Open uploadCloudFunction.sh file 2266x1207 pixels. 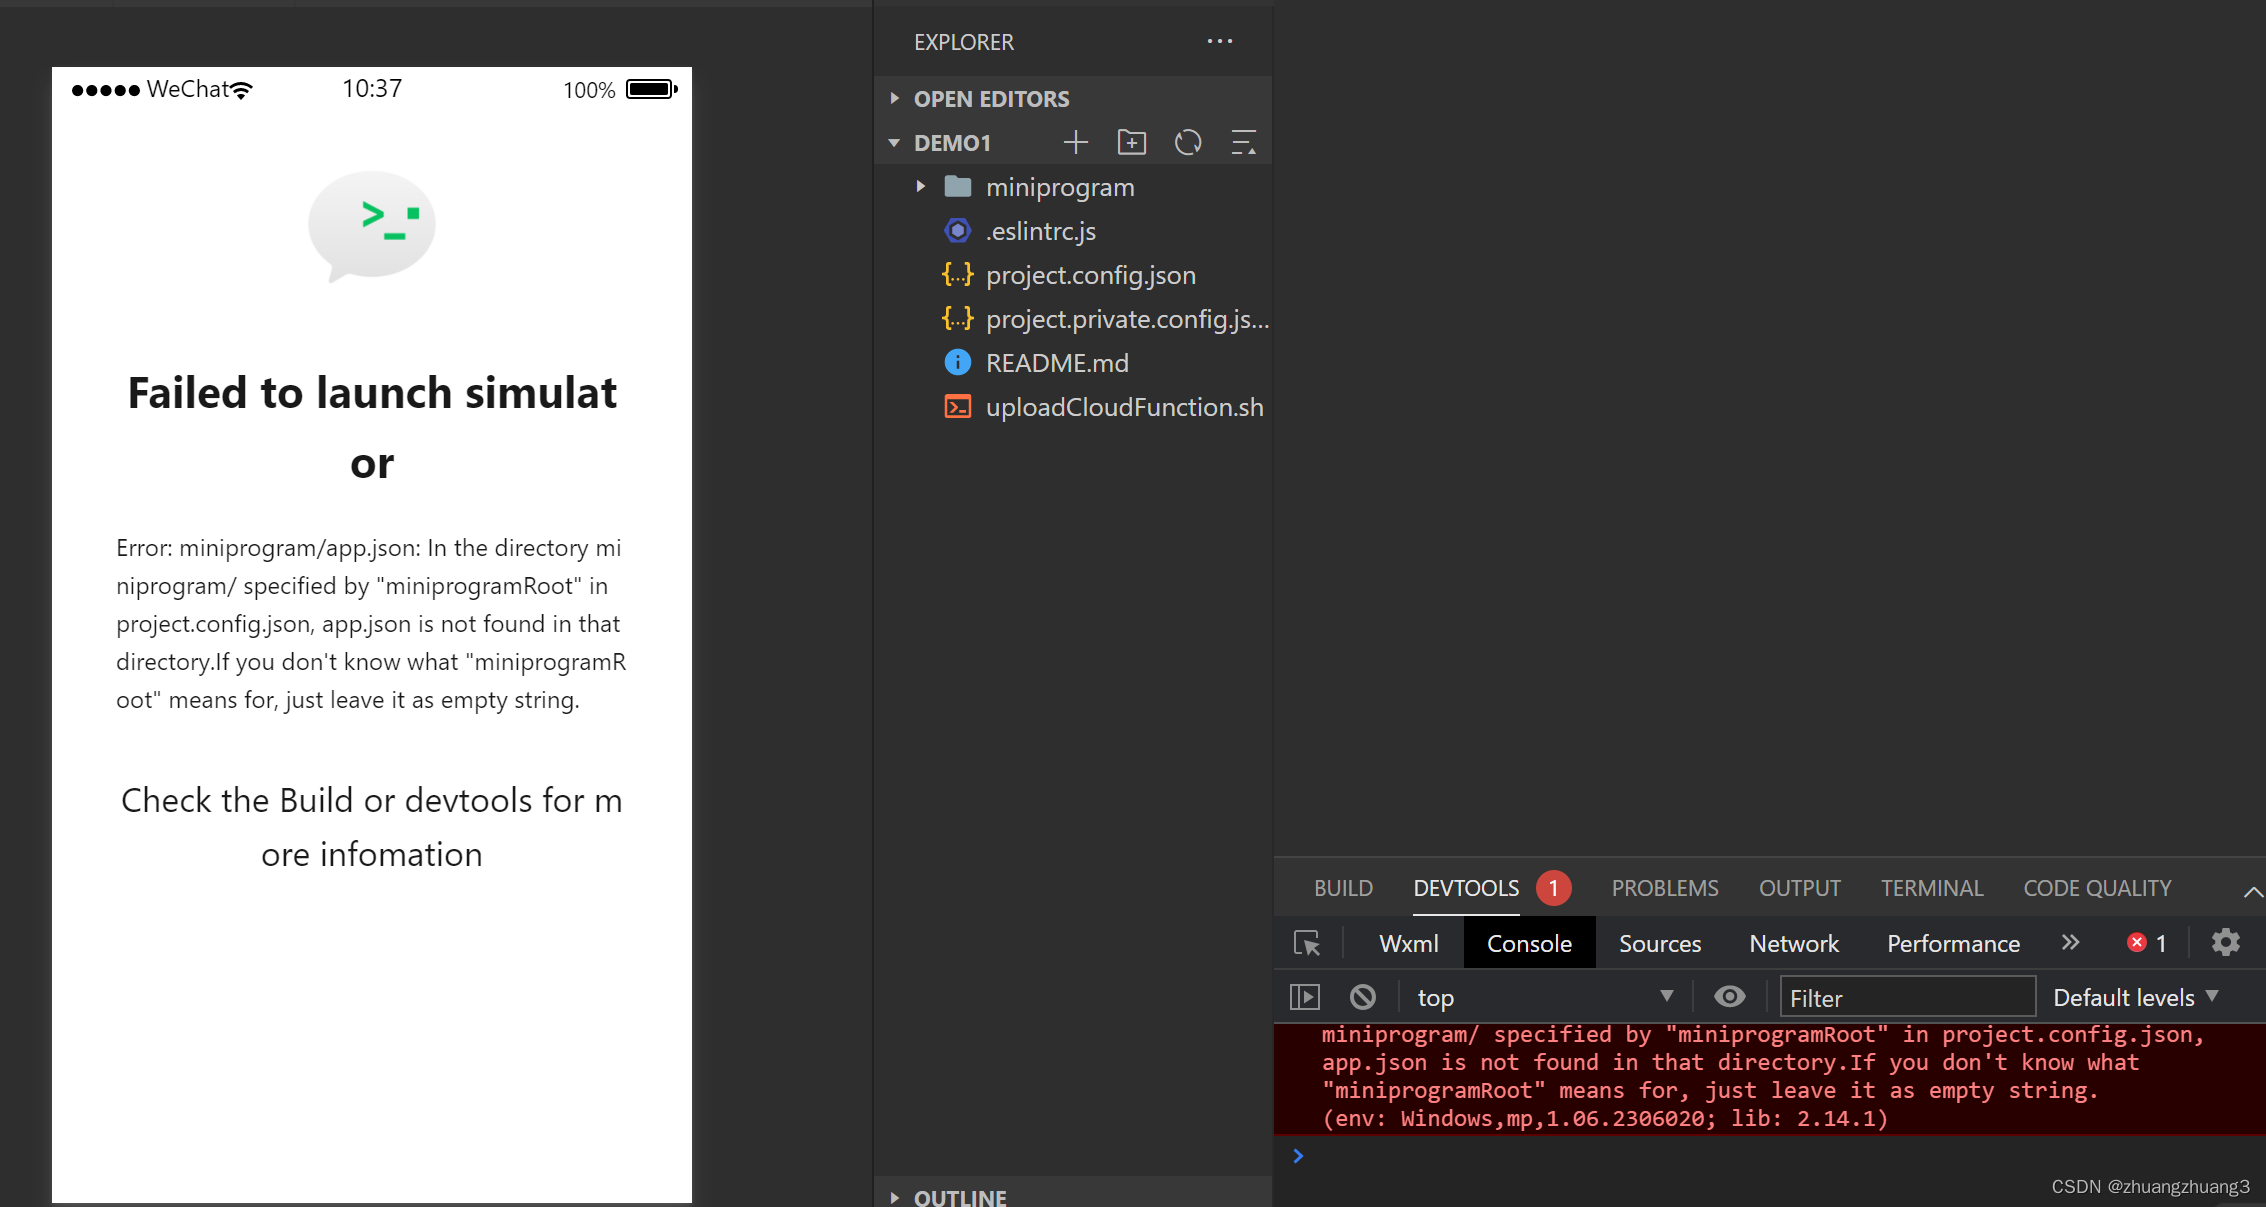coord(1073,407)
